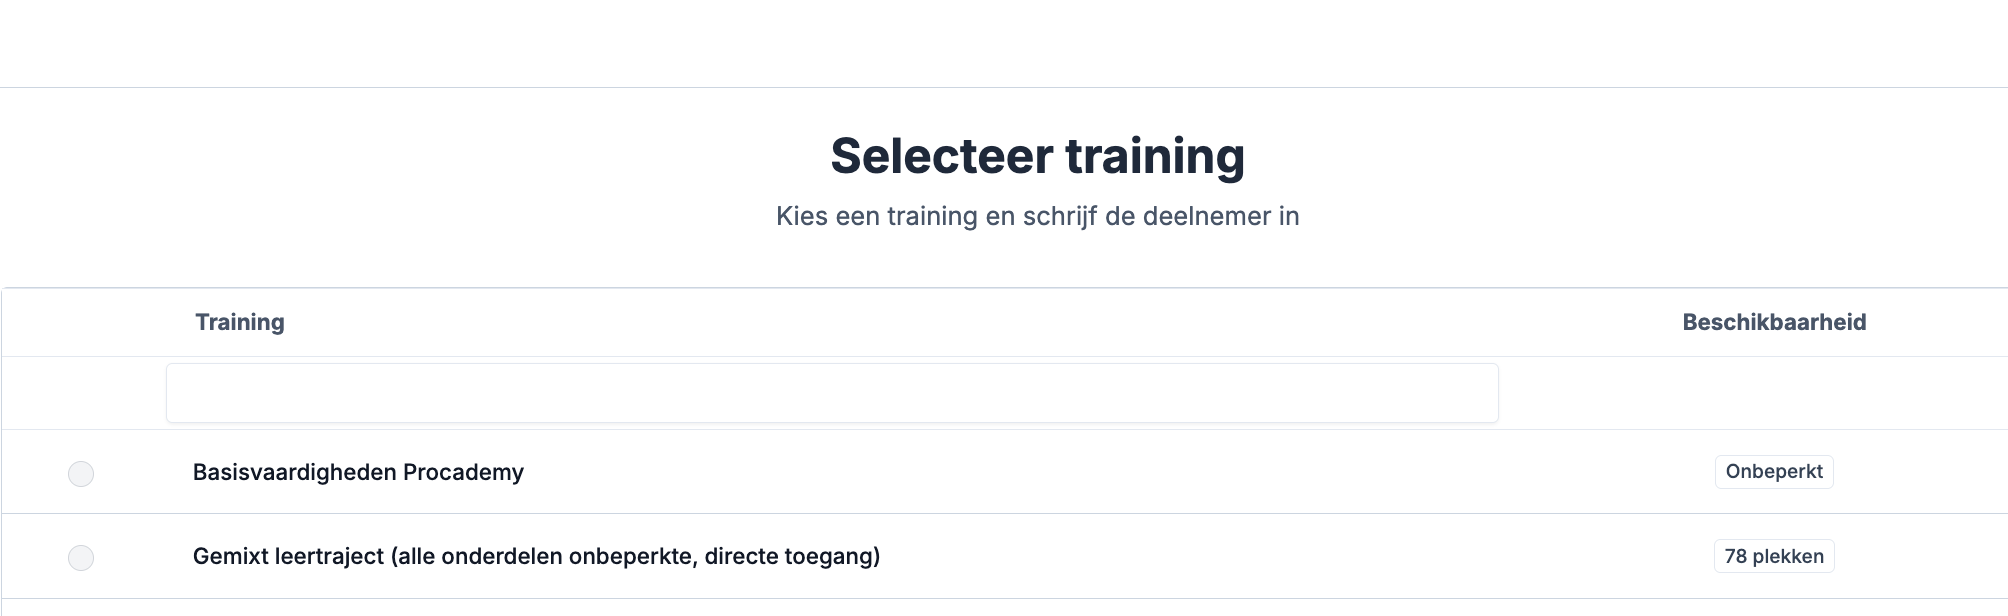
Task: Pick the first training row's radio circle
Action: tap(81, 473)
